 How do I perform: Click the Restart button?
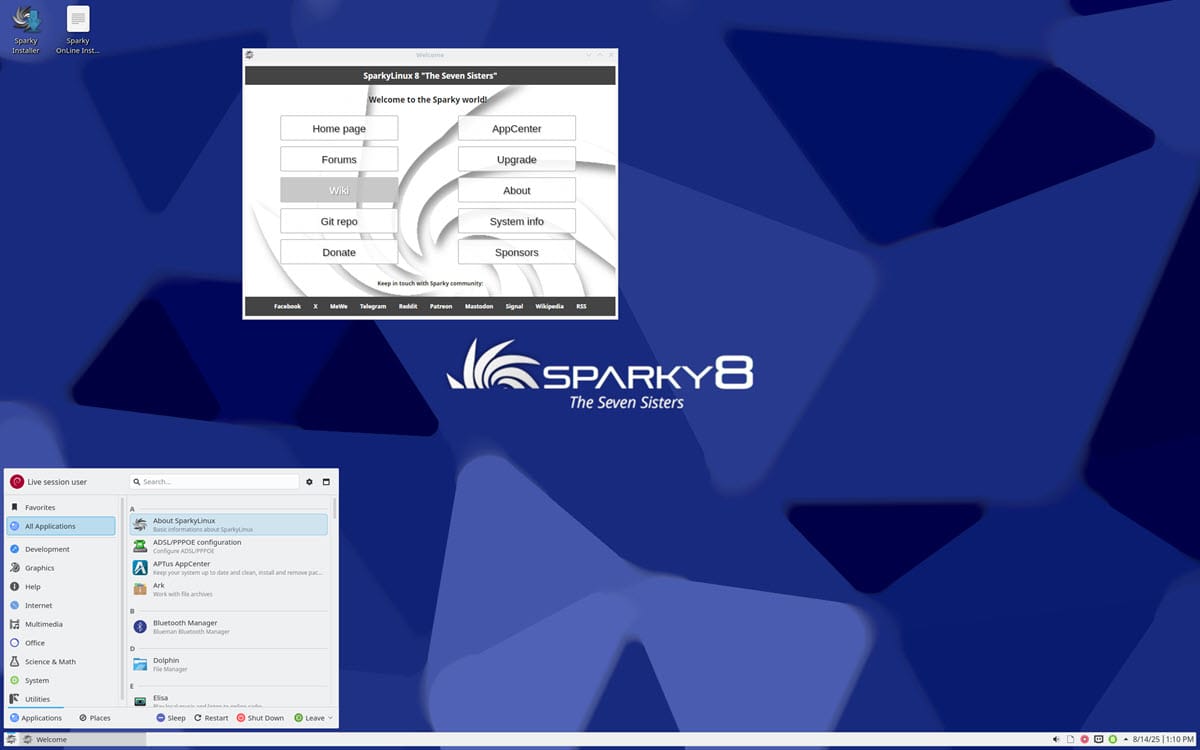211,718
